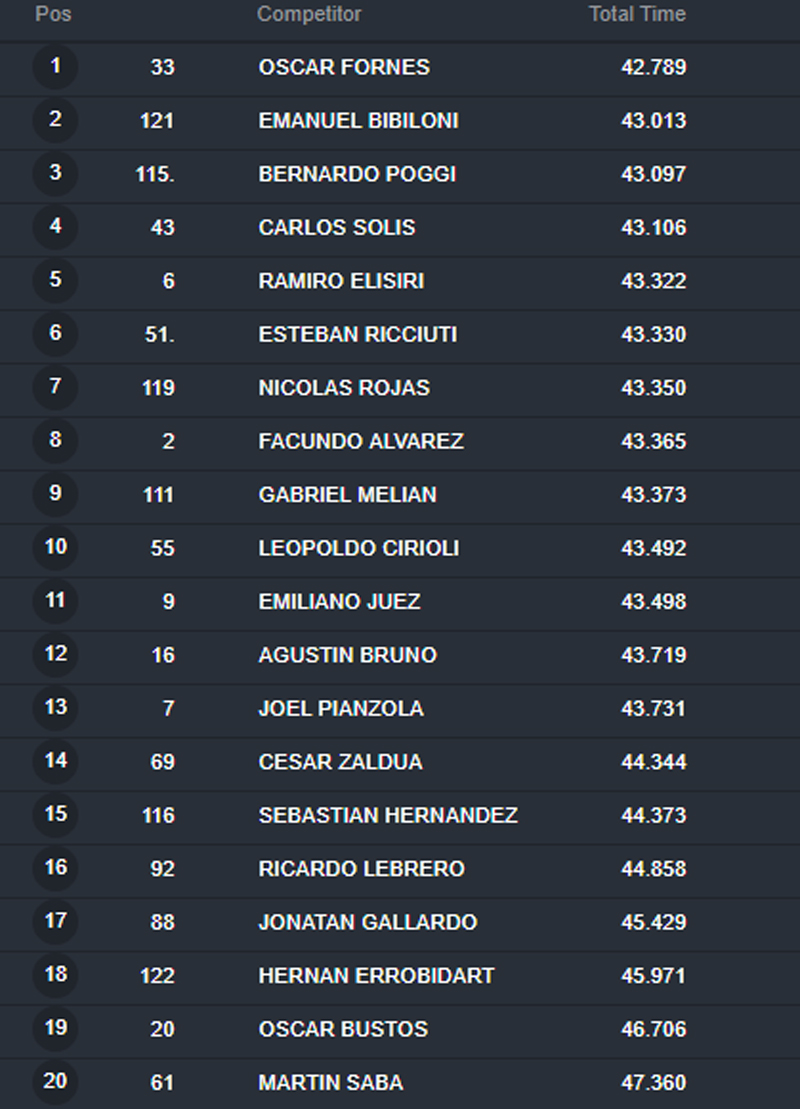Click total time 44.858 of Ricardo Lebrero
This screenshot has height=1109, width=800.
click(654, 869)
